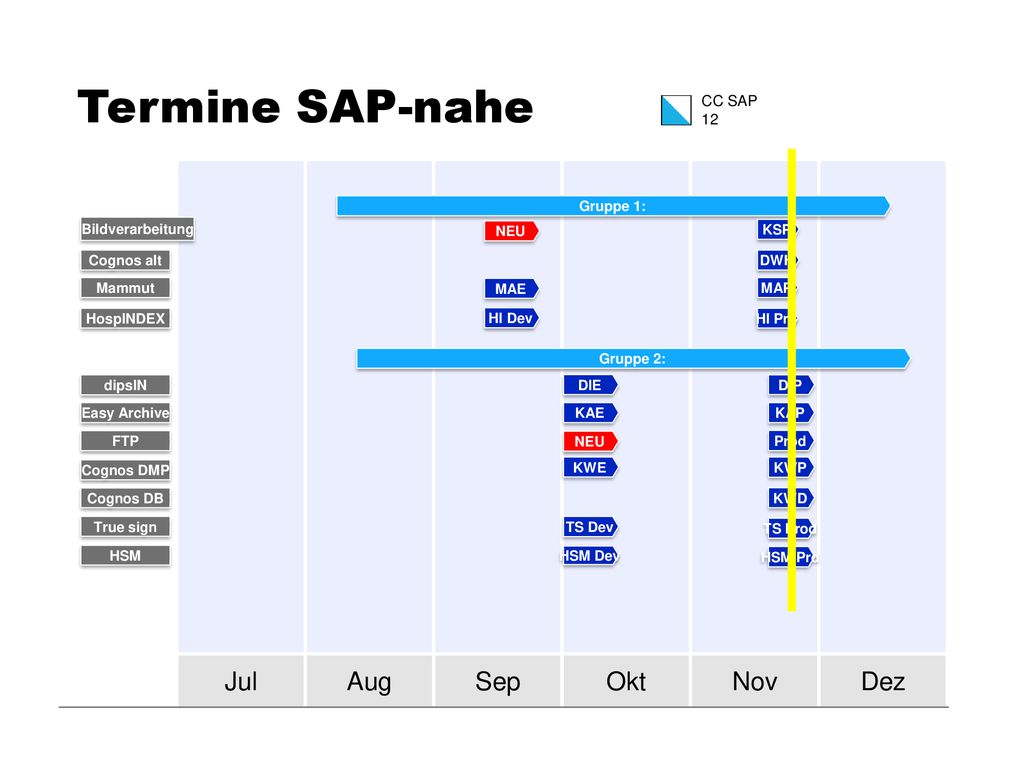Click the Okt month header
The image size is (1024, 768).
(626, 681)
